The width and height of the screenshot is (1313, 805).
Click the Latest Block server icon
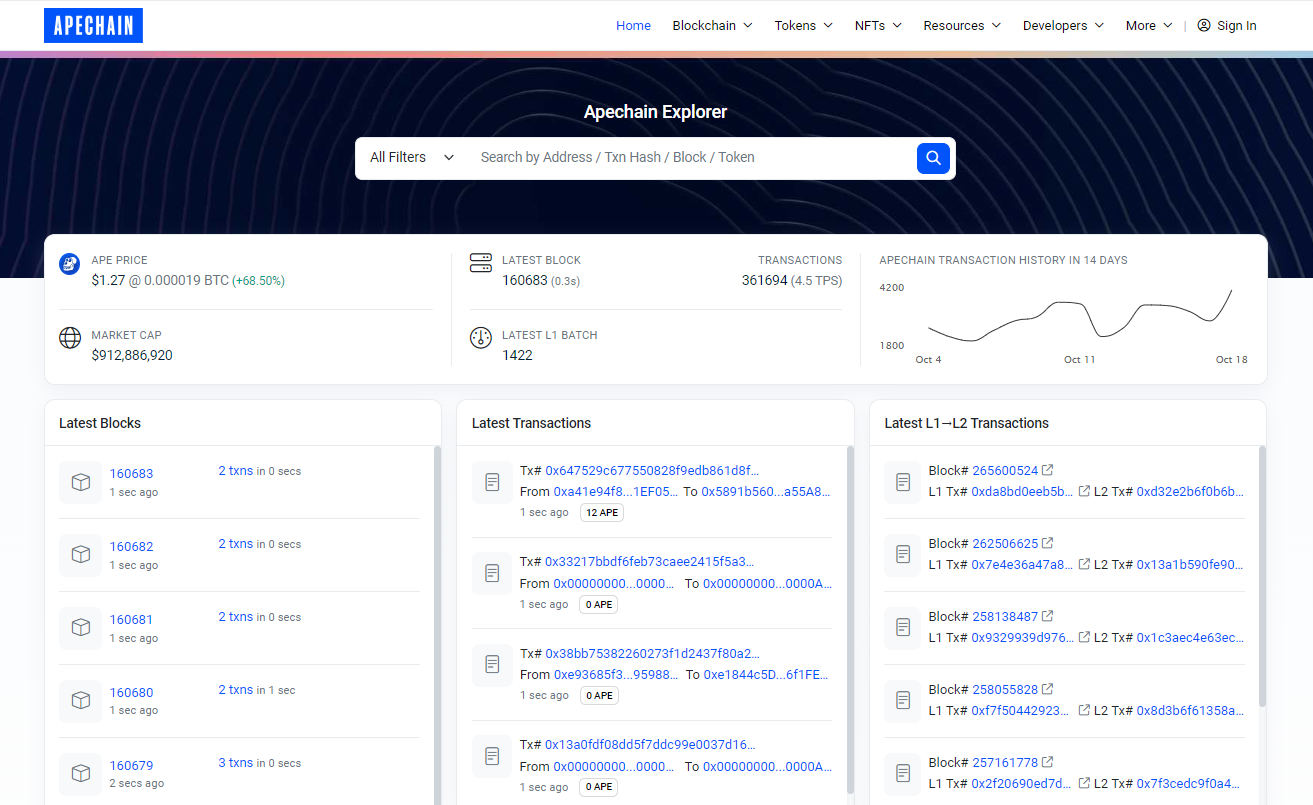(x=481, y=263)
